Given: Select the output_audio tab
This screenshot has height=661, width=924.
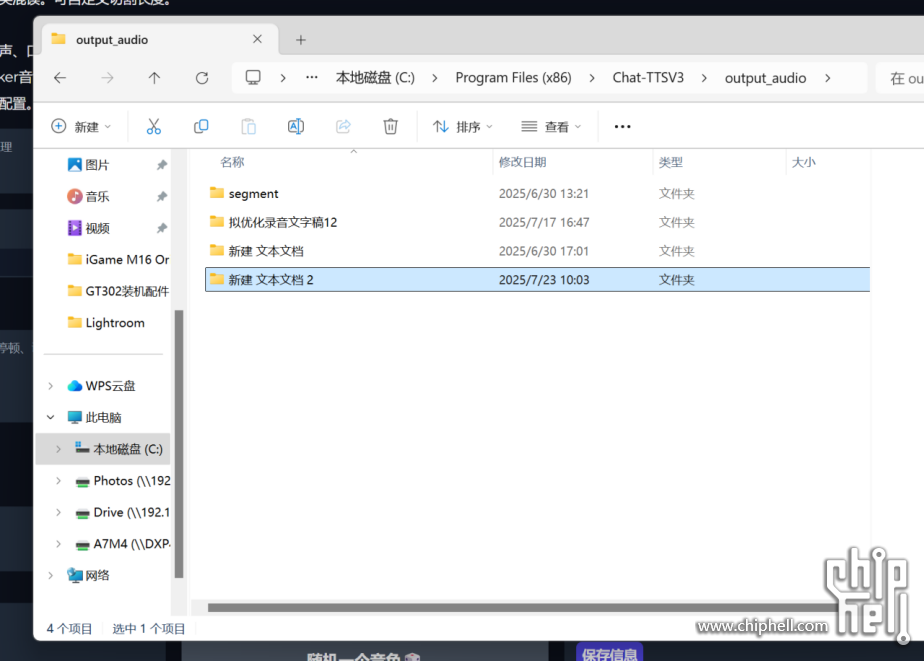Looking at the screenshot, I should [x=160, y=39].
